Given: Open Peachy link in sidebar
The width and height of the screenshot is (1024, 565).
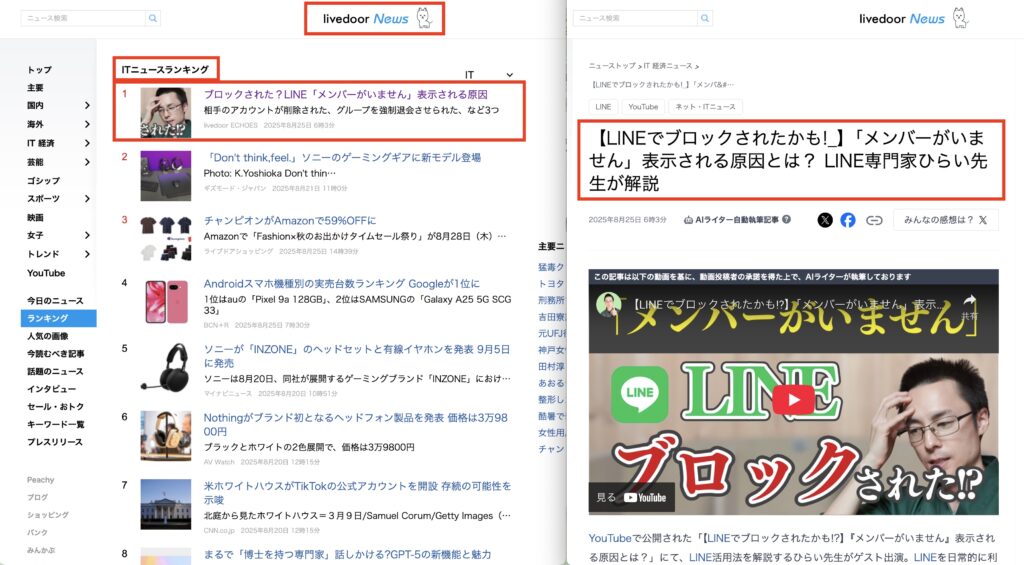Looking at the screenshot, I should (40, 479).
